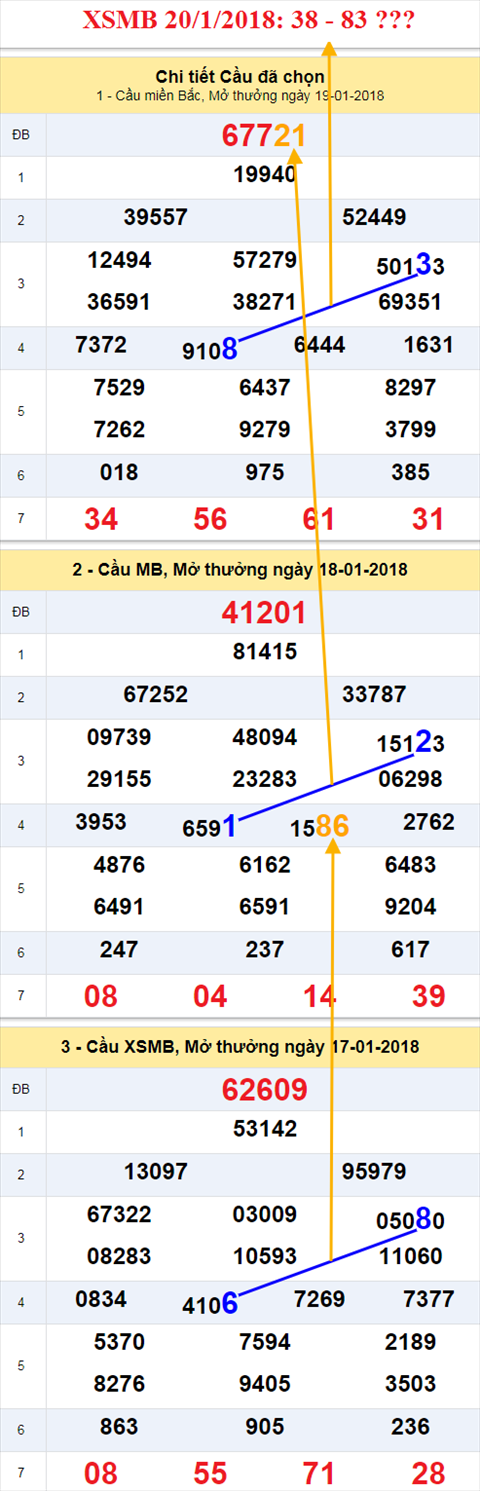Select third prize number 12494
The height and width of the screenshot is (1491, 480).
click(119, 260)
